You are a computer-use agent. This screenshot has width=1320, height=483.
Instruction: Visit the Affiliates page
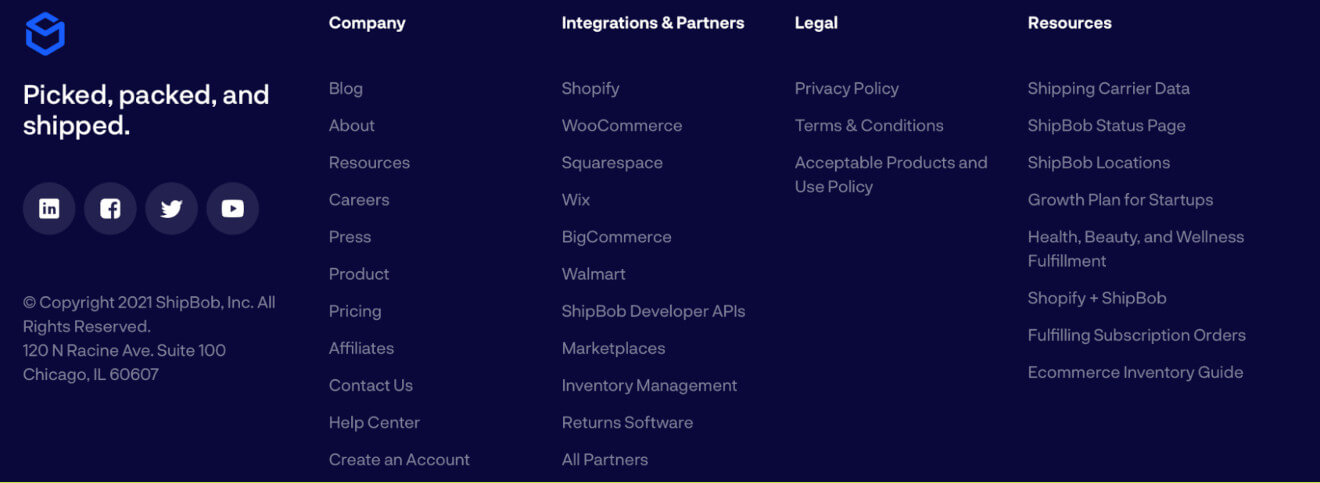[x=361, y=347]
